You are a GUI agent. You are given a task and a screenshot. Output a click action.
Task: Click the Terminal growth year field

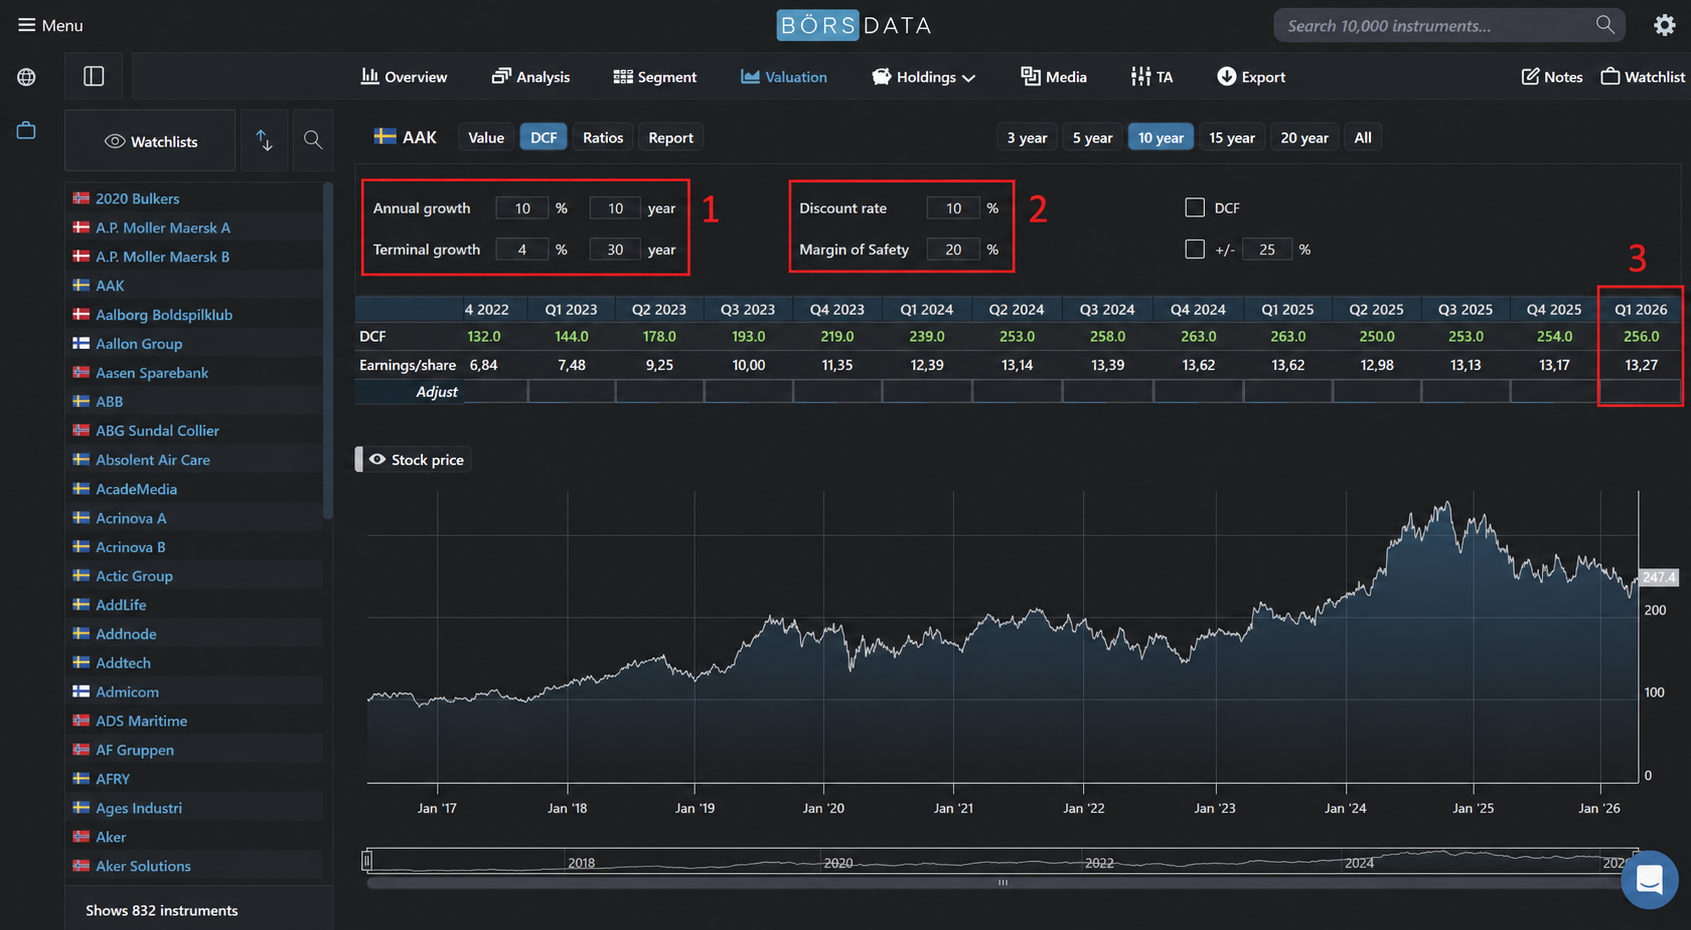coord(615,249)
